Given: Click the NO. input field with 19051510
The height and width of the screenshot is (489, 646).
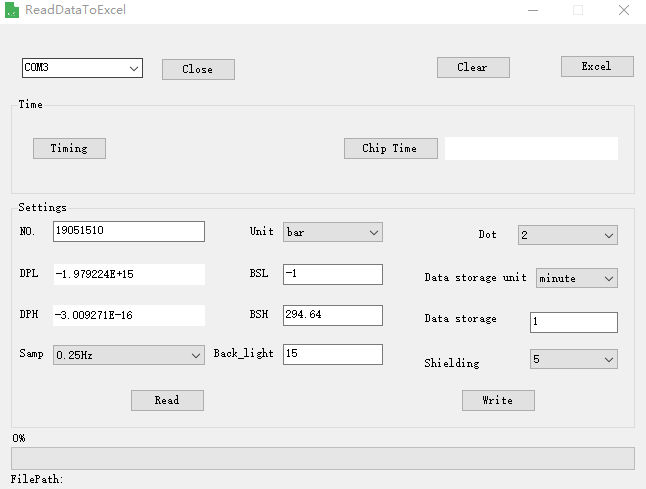Looking at the screenshot, I should click(128, 232).
